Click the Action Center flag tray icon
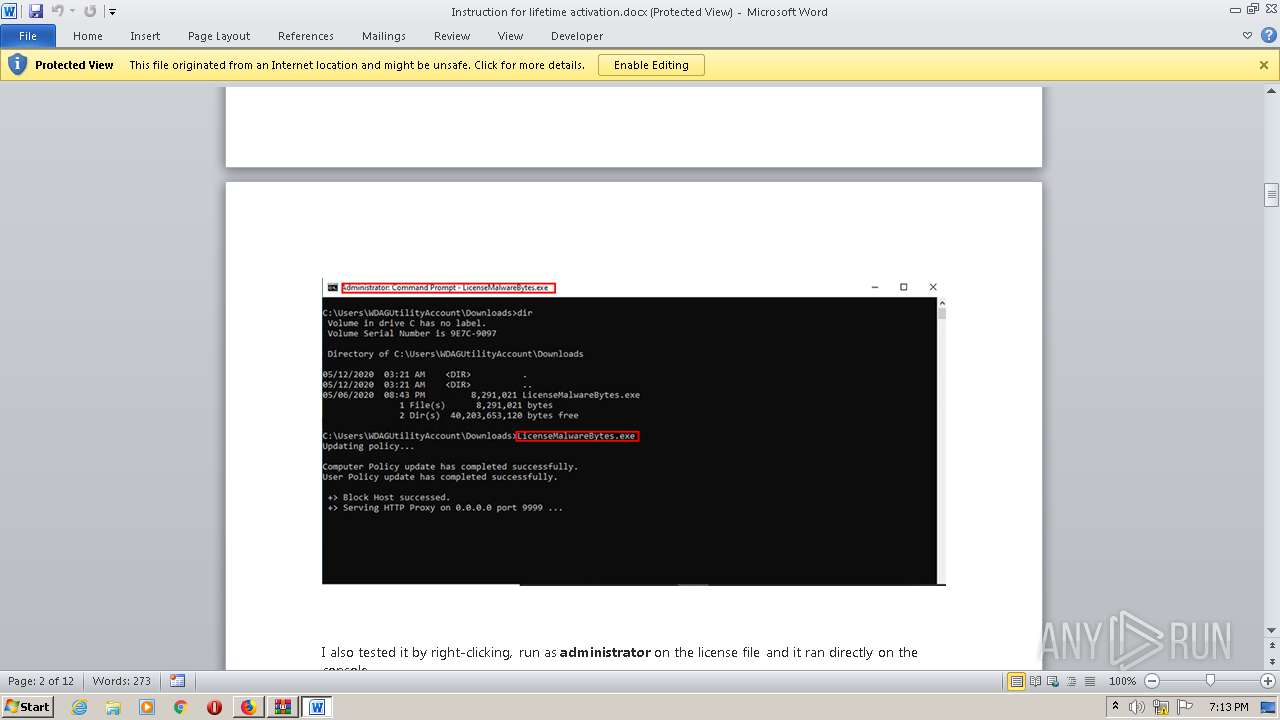The width and height of the screenshot is (1280, 720). point(1183,707)
